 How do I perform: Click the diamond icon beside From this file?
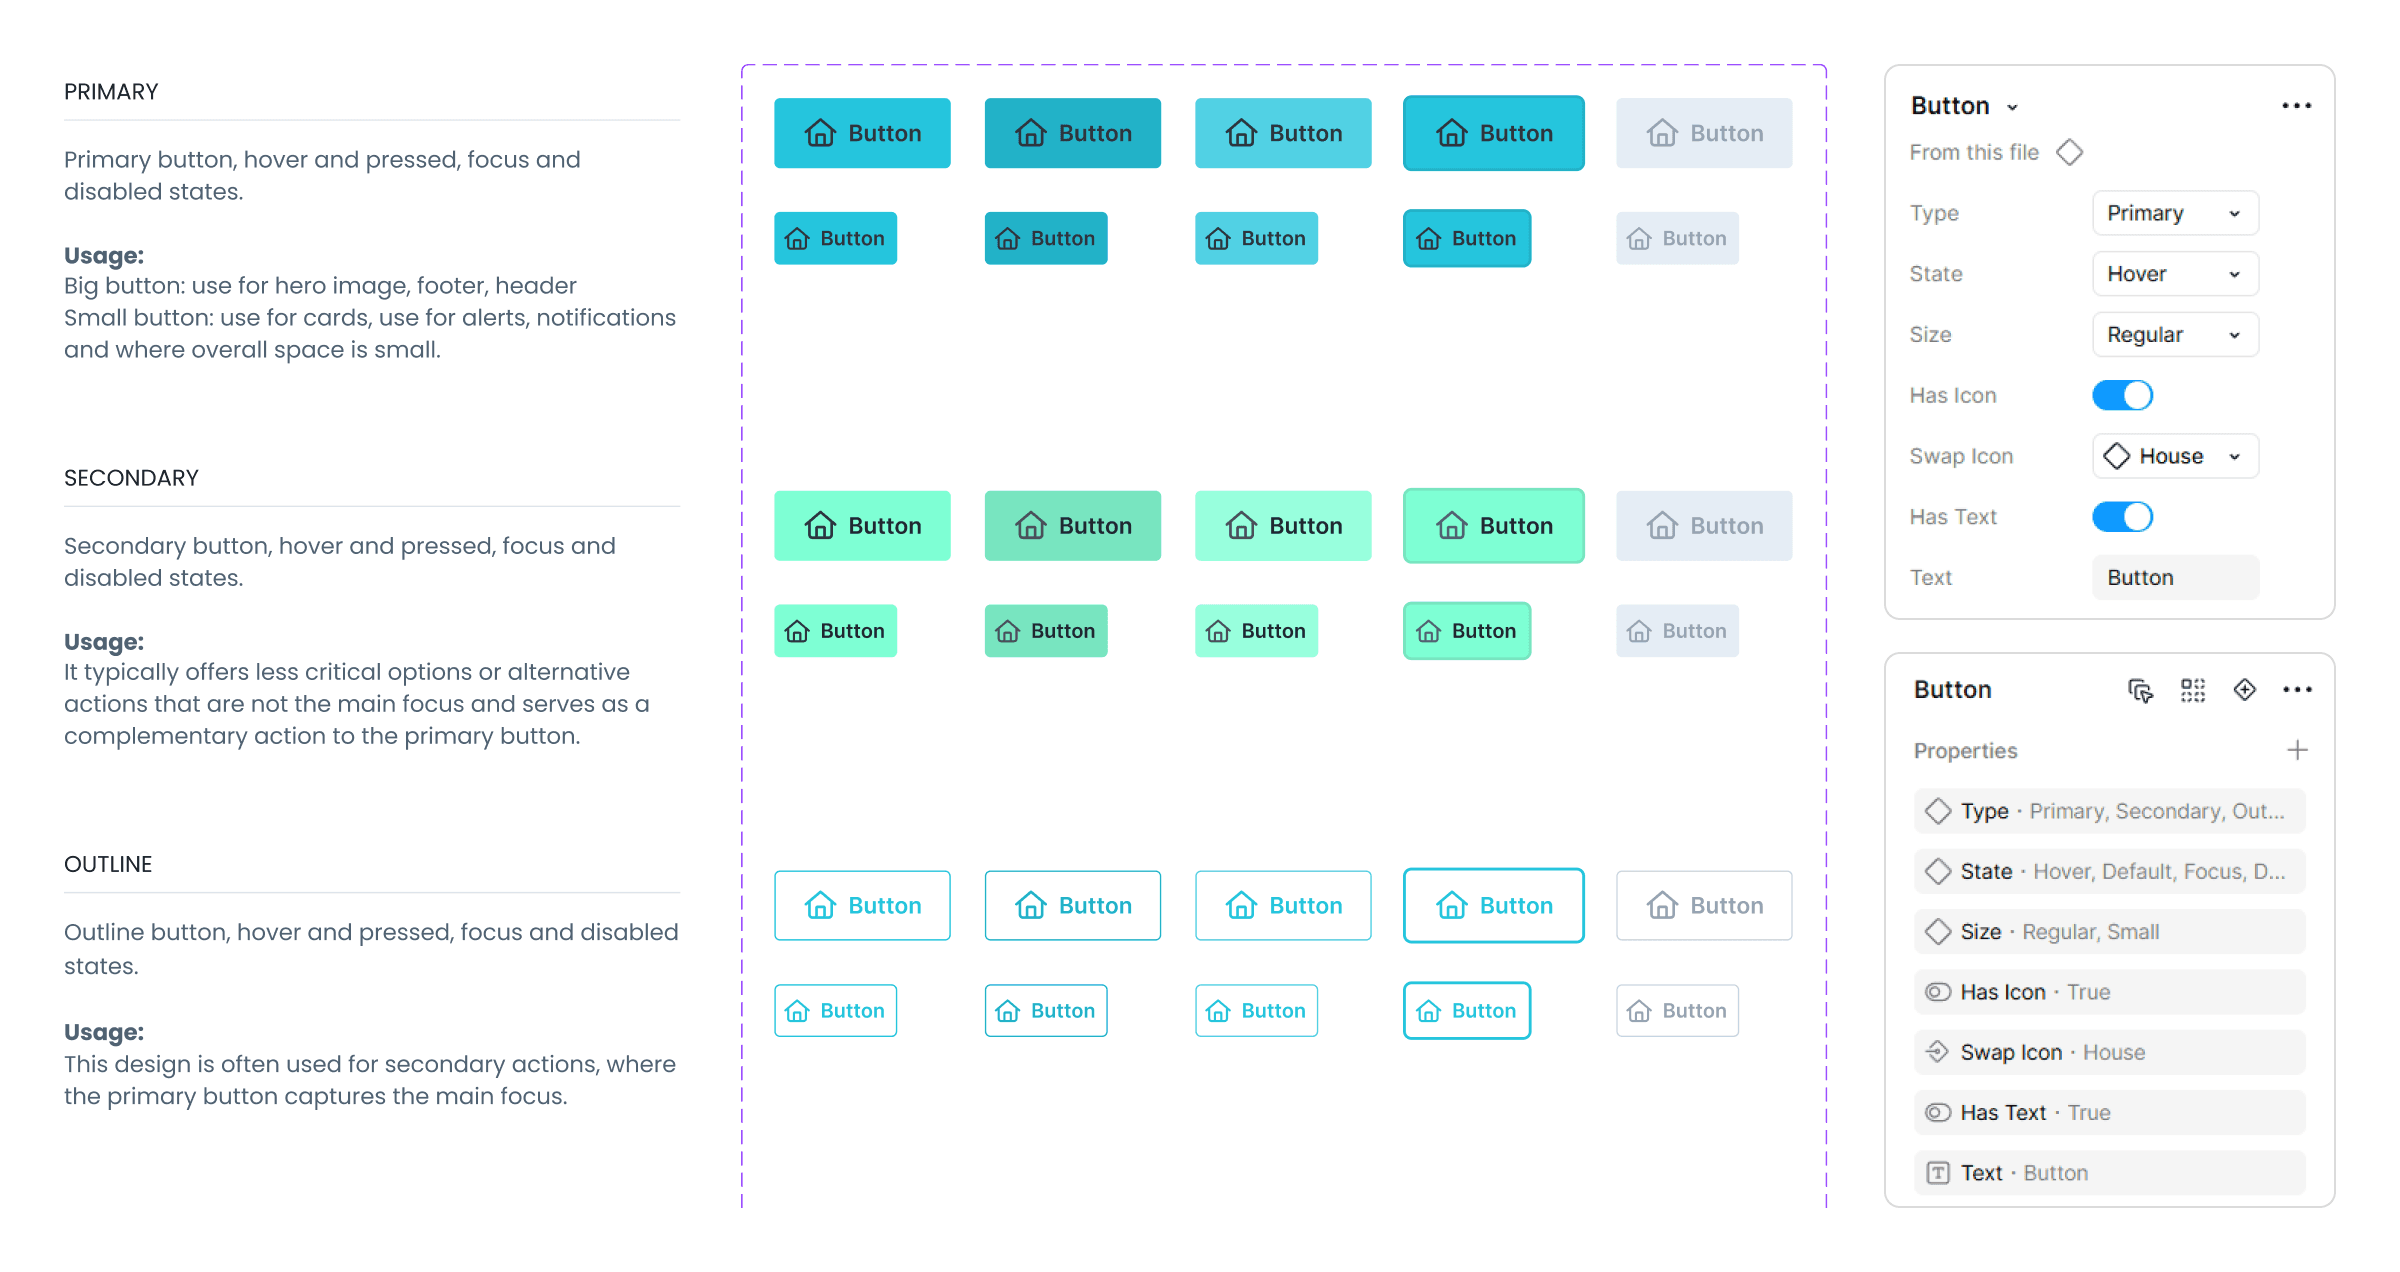[x=2069, y=153]
